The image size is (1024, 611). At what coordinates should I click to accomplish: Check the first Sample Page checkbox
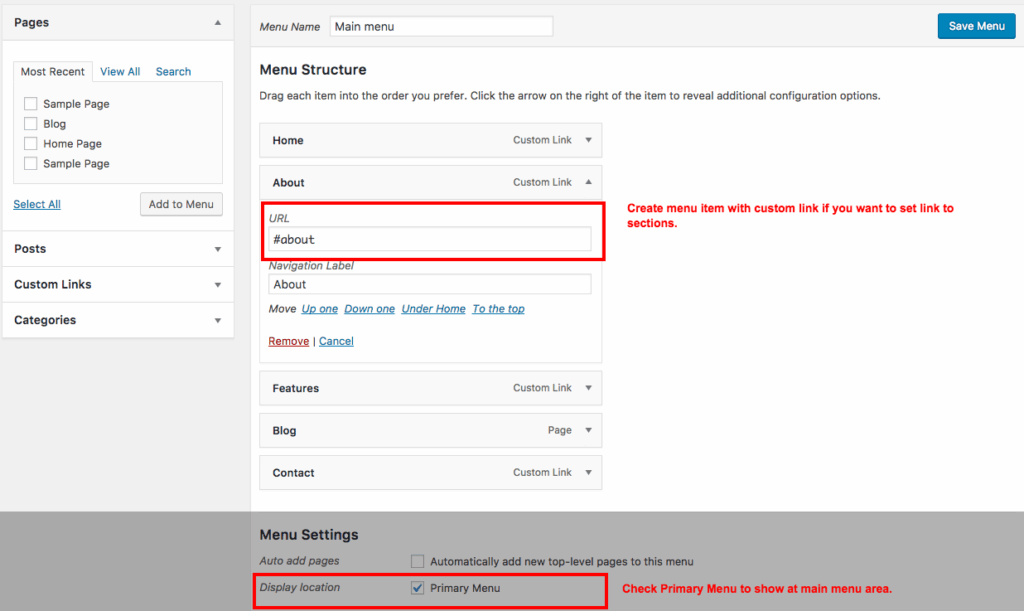[x=31, y=104]
